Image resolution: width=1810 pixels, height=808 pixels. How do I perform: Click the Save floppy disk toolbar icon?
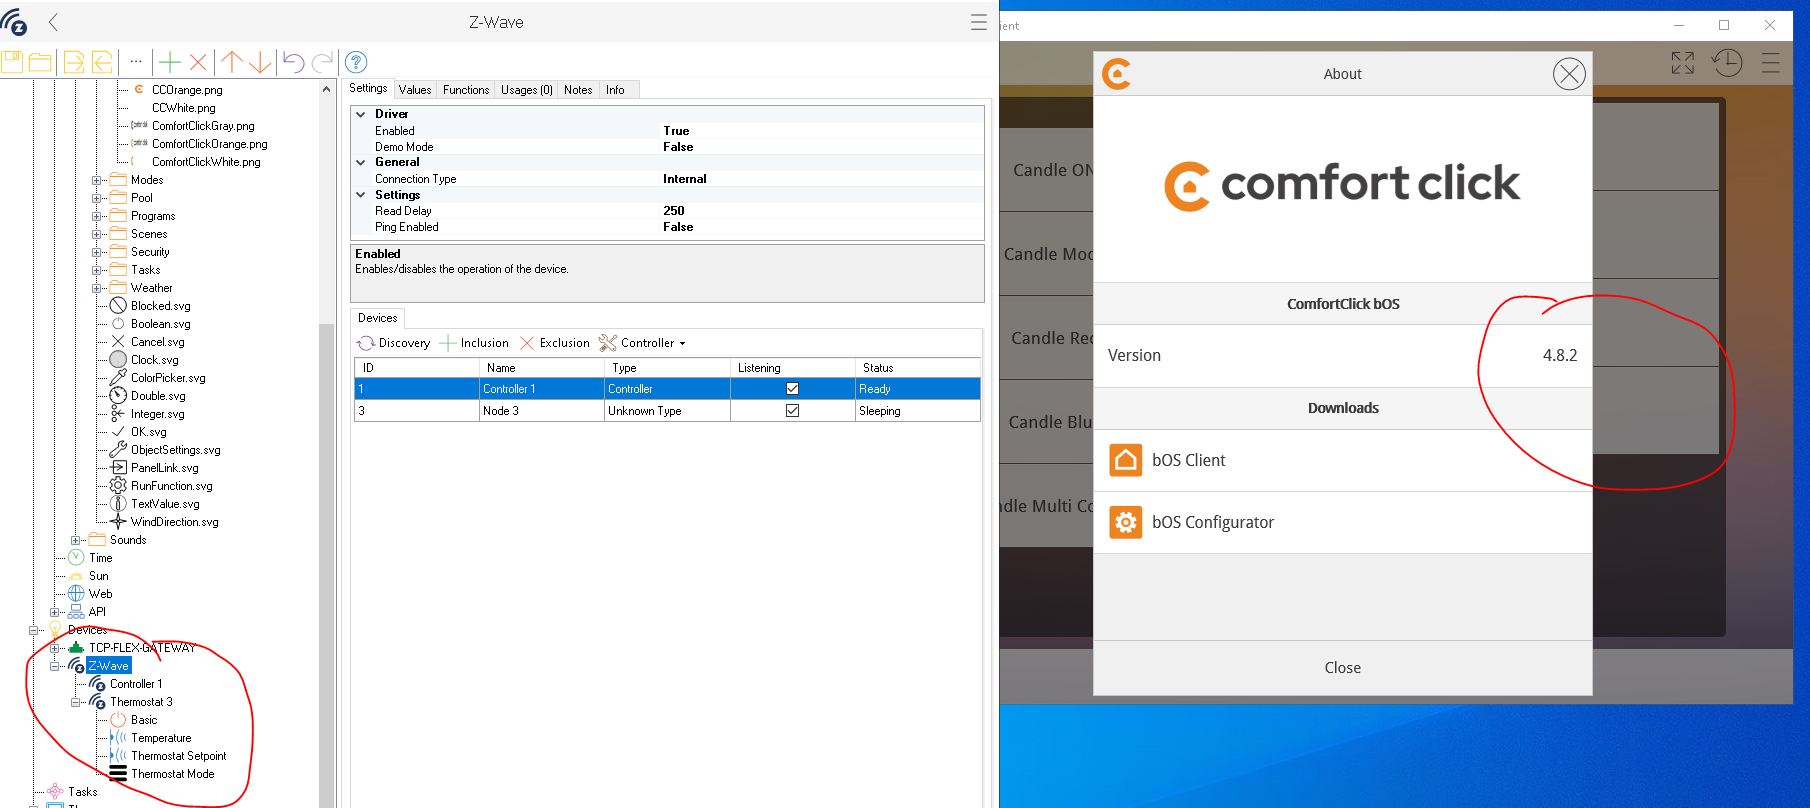[x=12, y=62]
